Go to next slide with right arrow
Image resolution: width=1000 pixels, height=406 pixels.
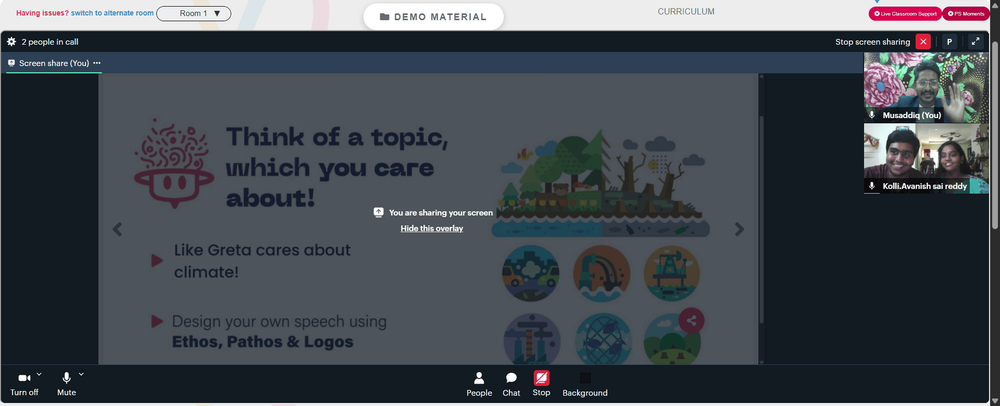tap(739, 229)
